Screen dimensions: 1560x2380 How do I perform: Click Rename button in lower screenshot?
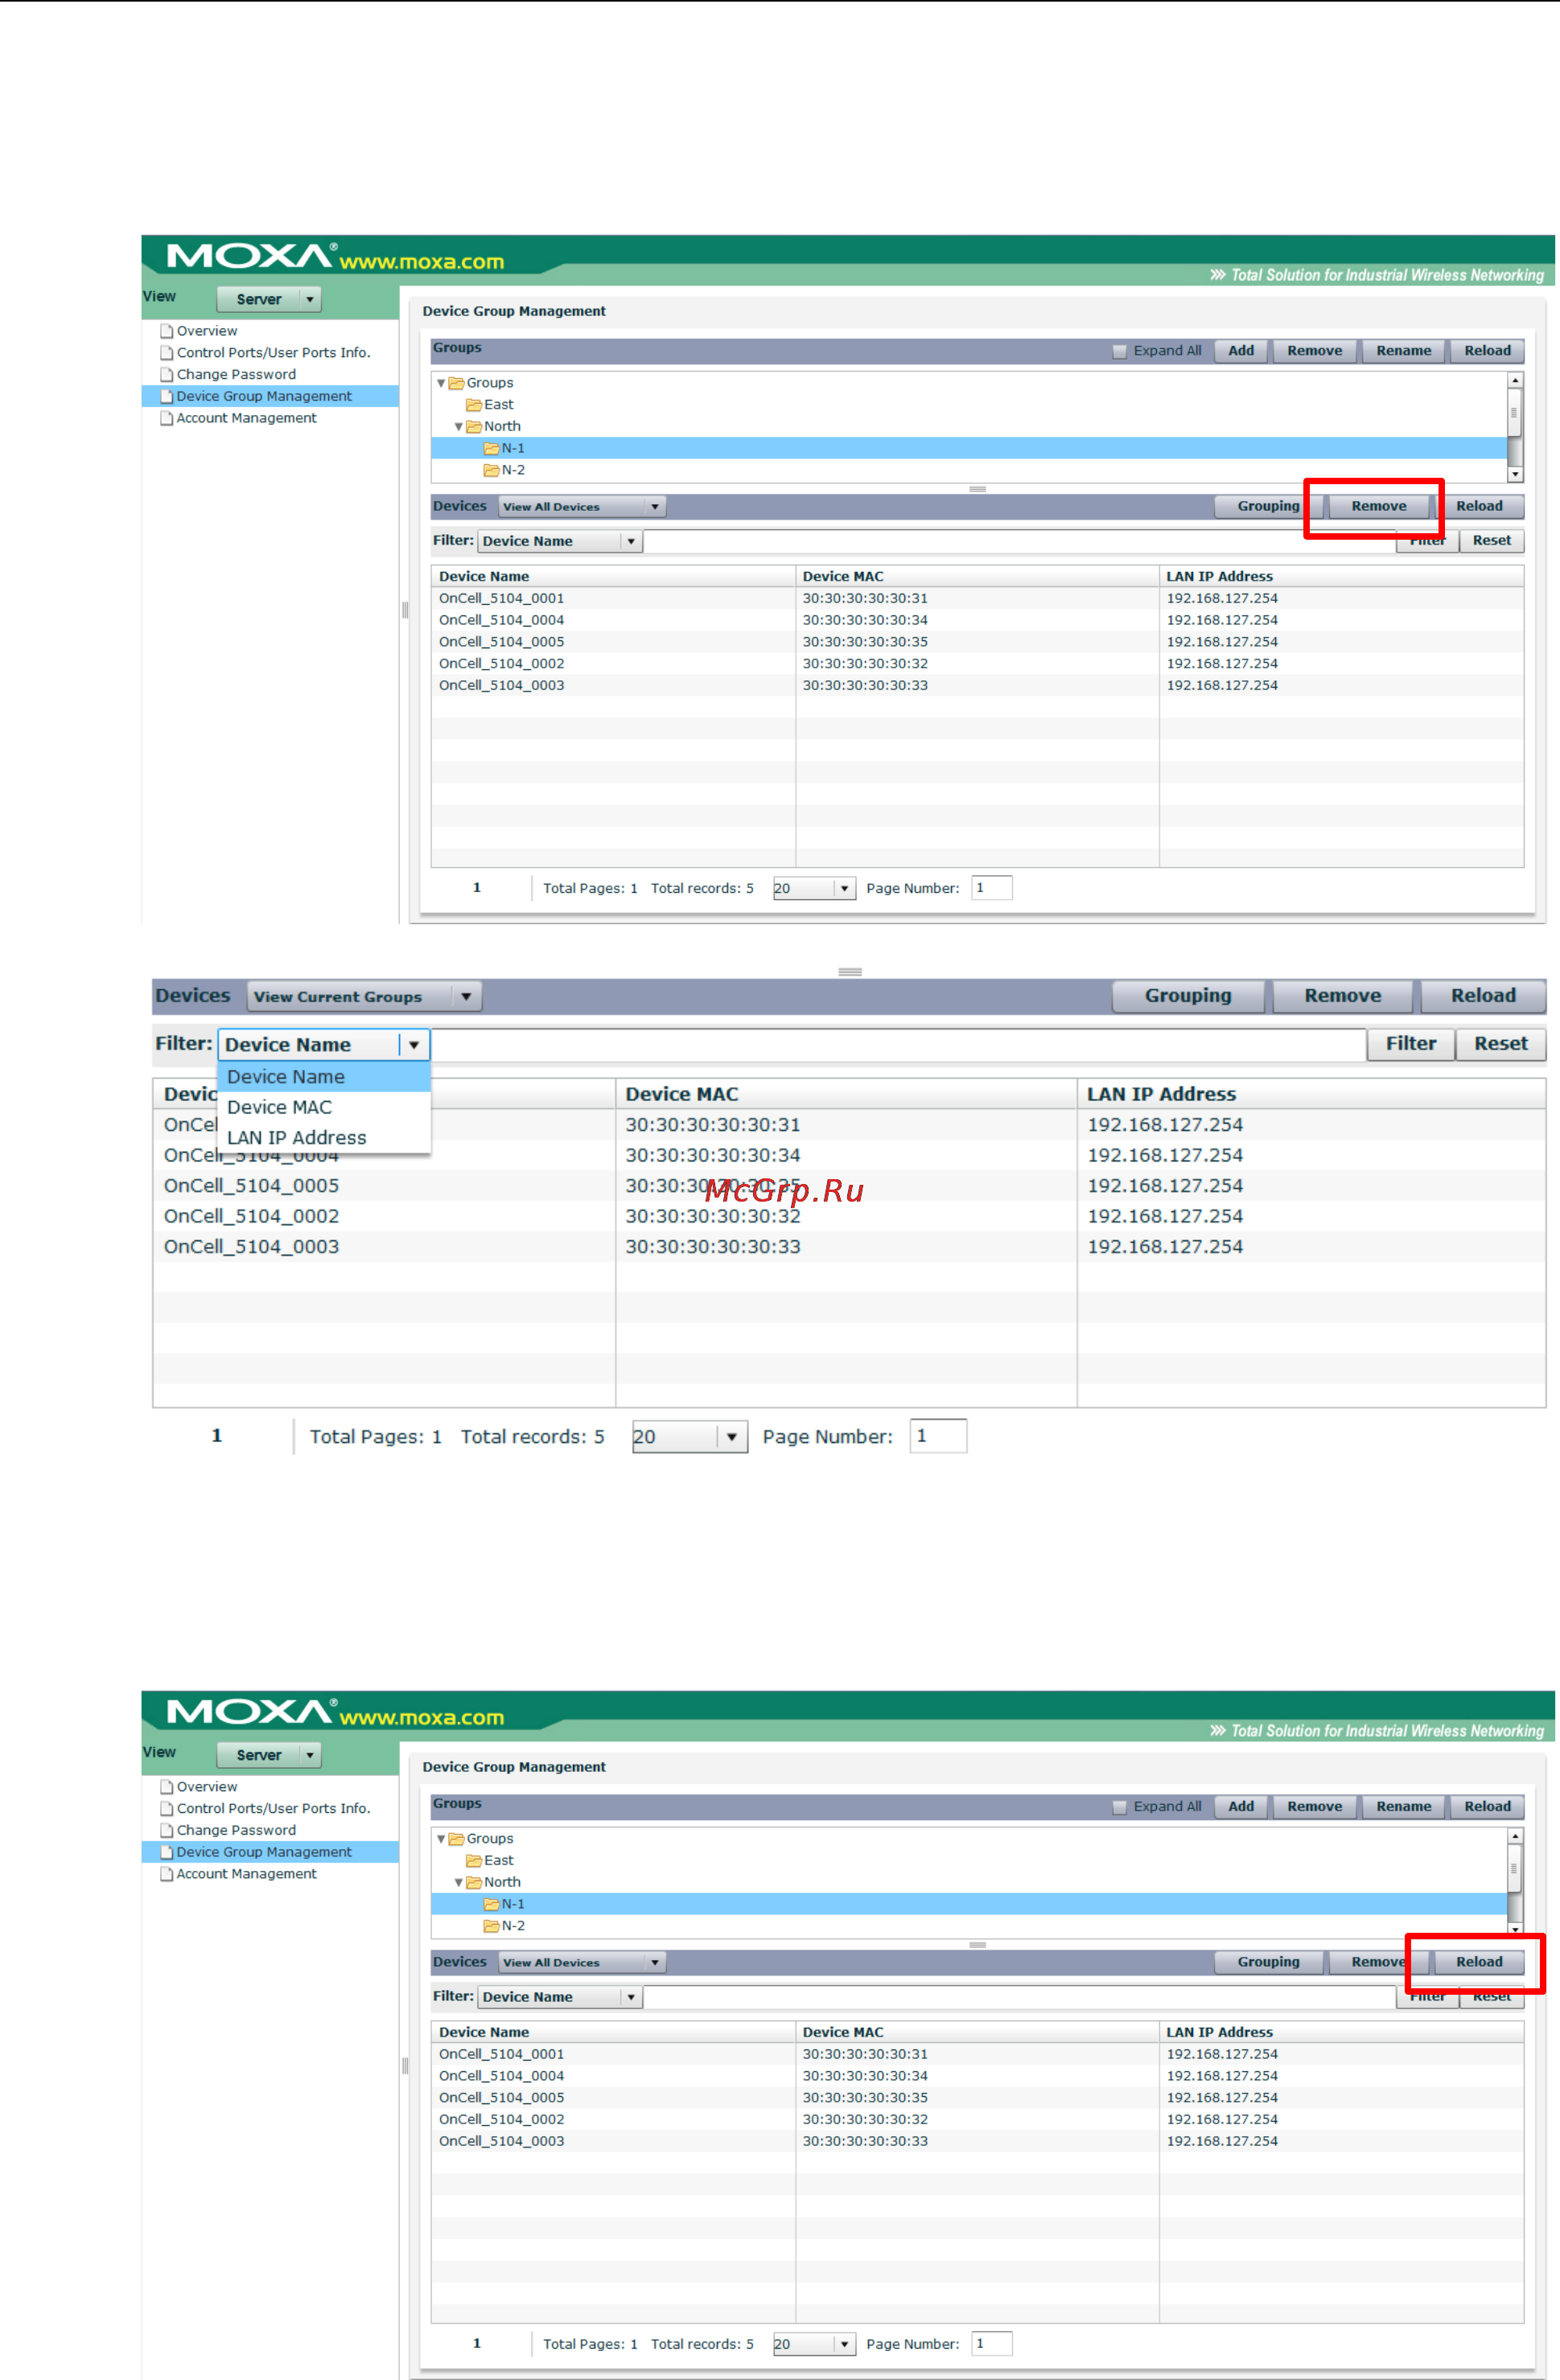(x=1403, y=1807)
